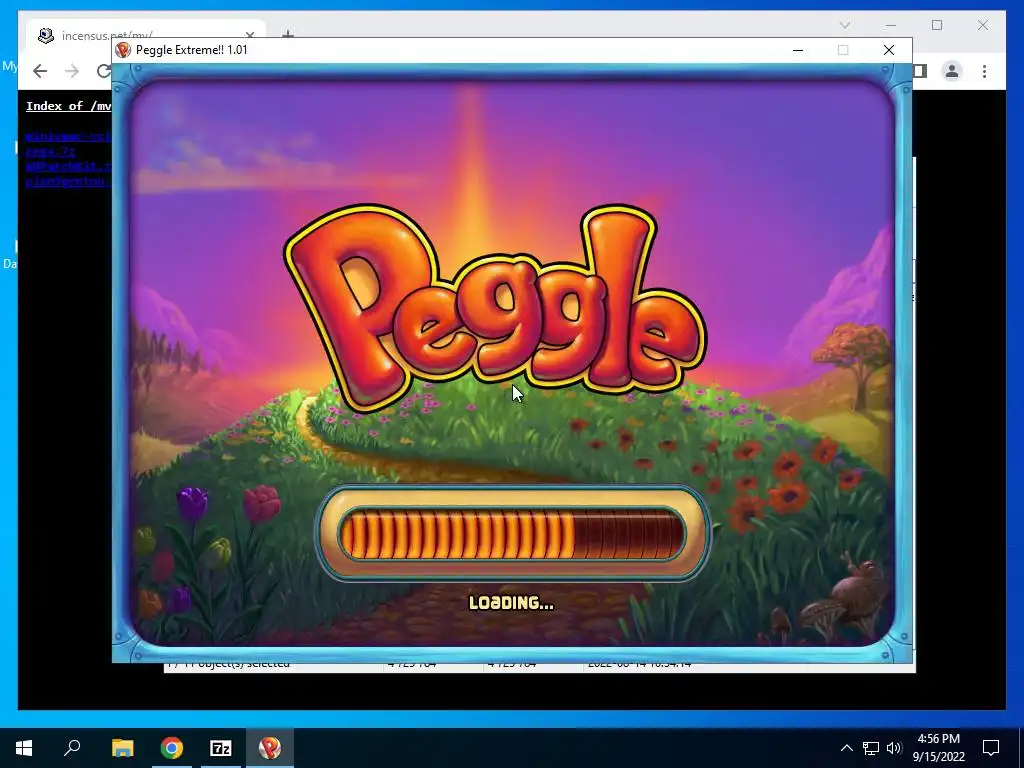Open the volume control tray icon
This screenshot has height=768, width=1024.
[x=894, y=748]
